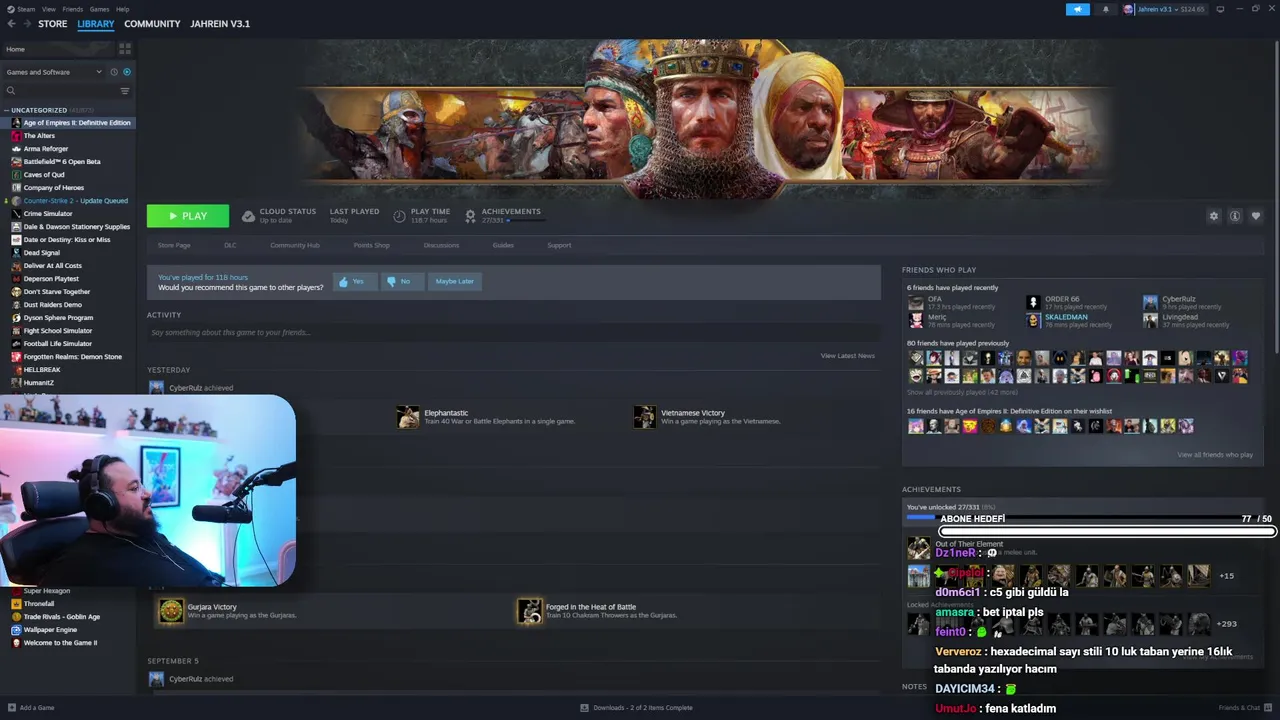Open the Games menu
This screenshot has width=1280, height=720.
pos(99,9)
